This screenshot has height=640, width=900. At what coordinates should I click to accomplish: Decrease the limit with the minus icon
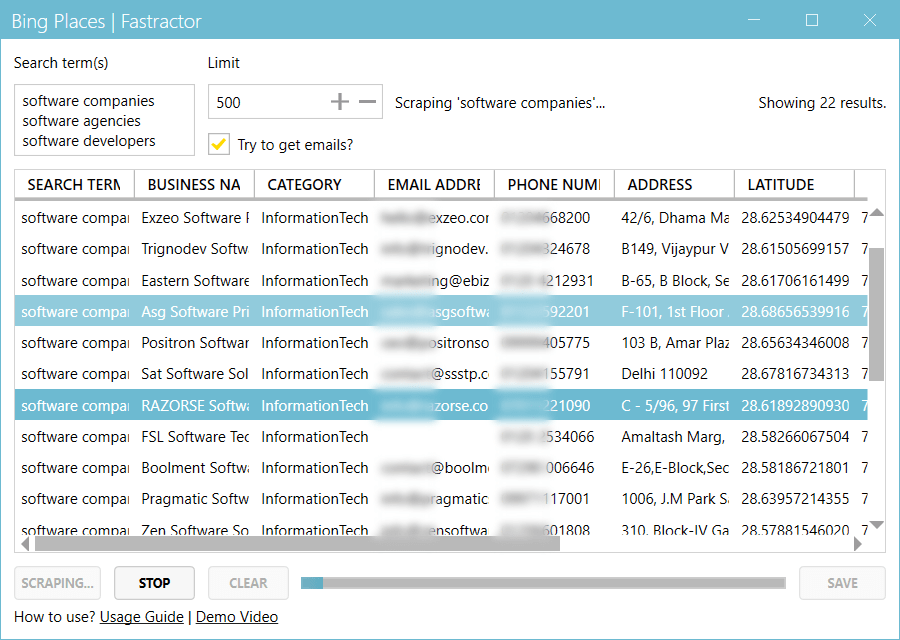(367, 102)
